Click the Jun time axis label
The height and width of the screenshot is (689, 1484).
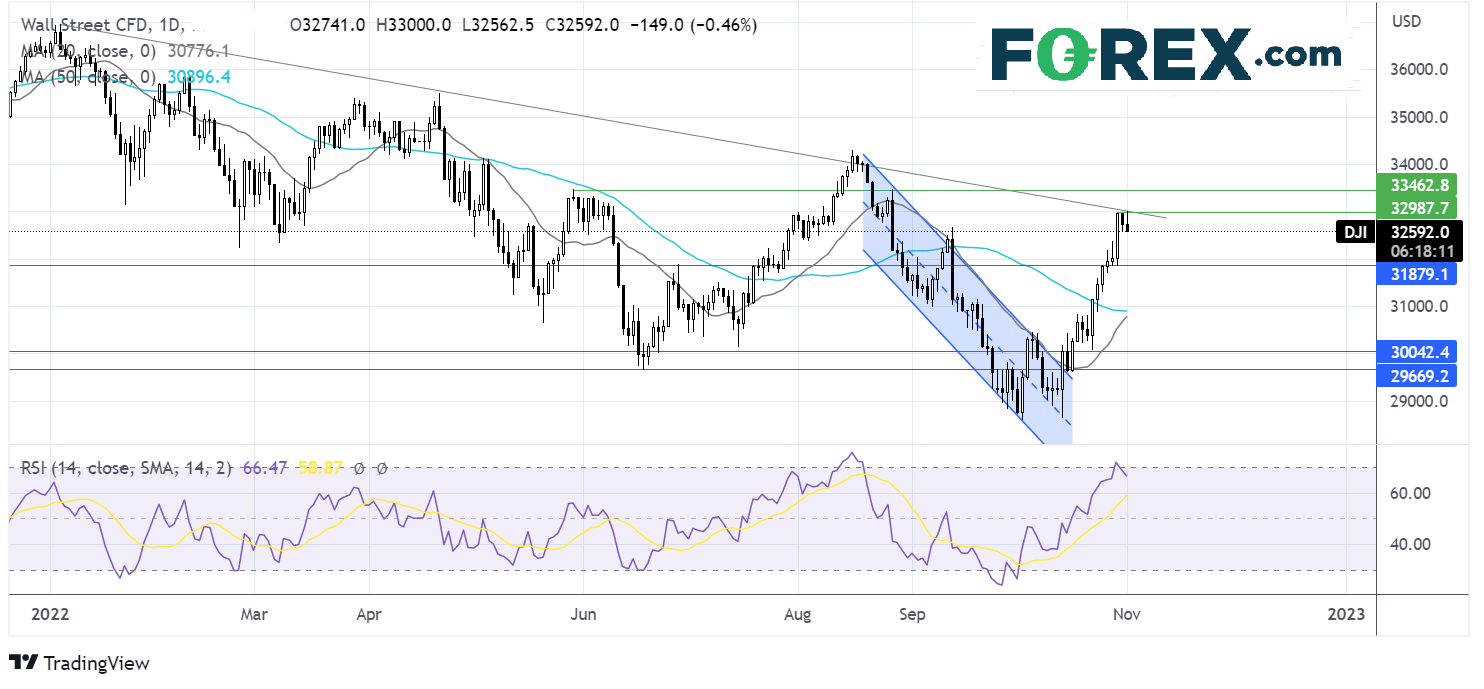[x=582, y=613]
